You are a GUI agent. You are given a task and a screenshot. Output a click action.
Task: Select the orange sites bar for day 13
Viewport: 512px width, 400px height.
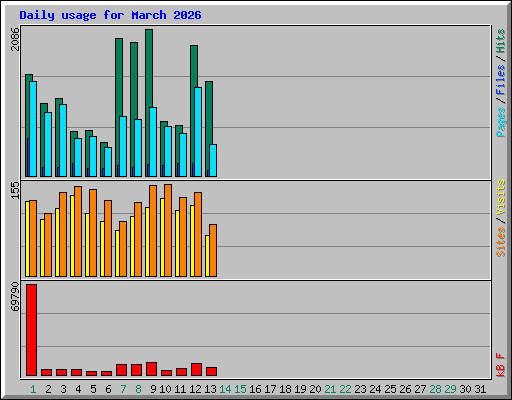point(213,250)
